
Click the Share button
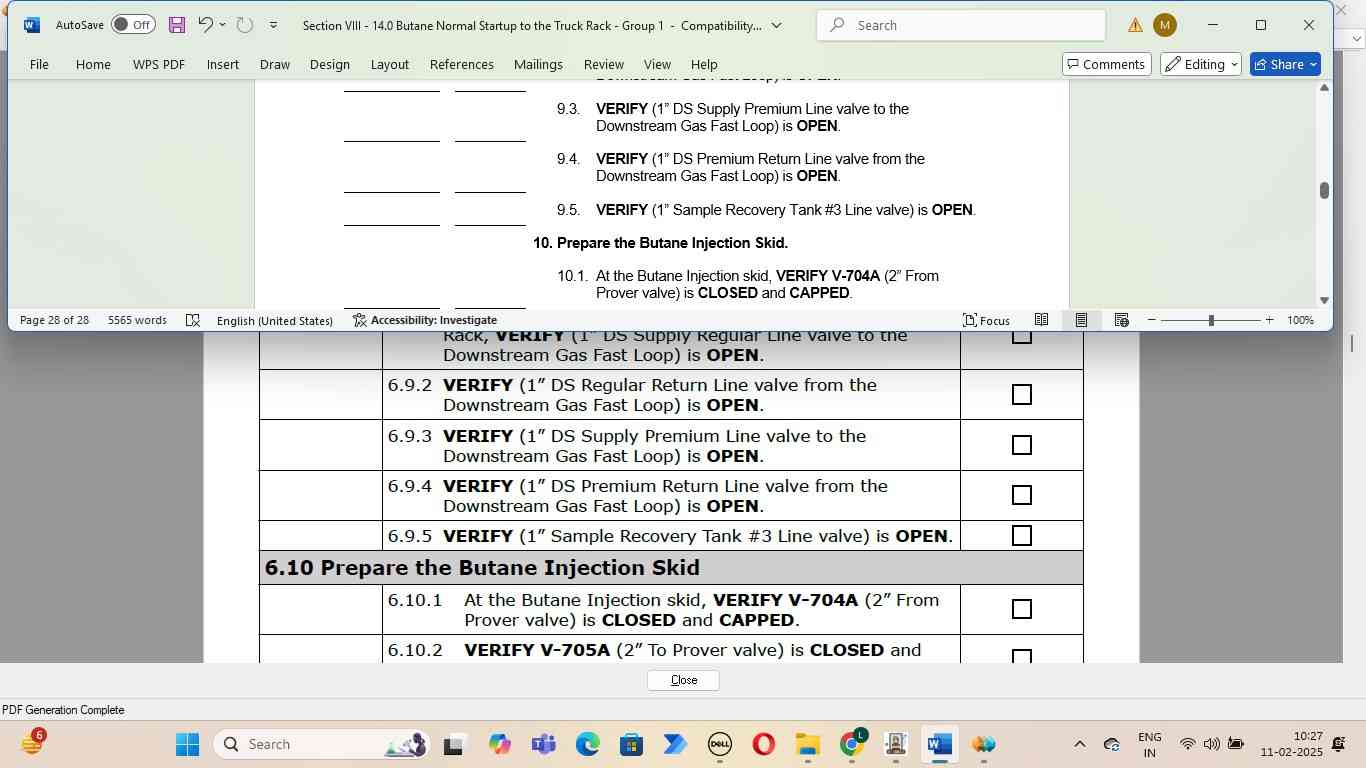click(1285, 64)
